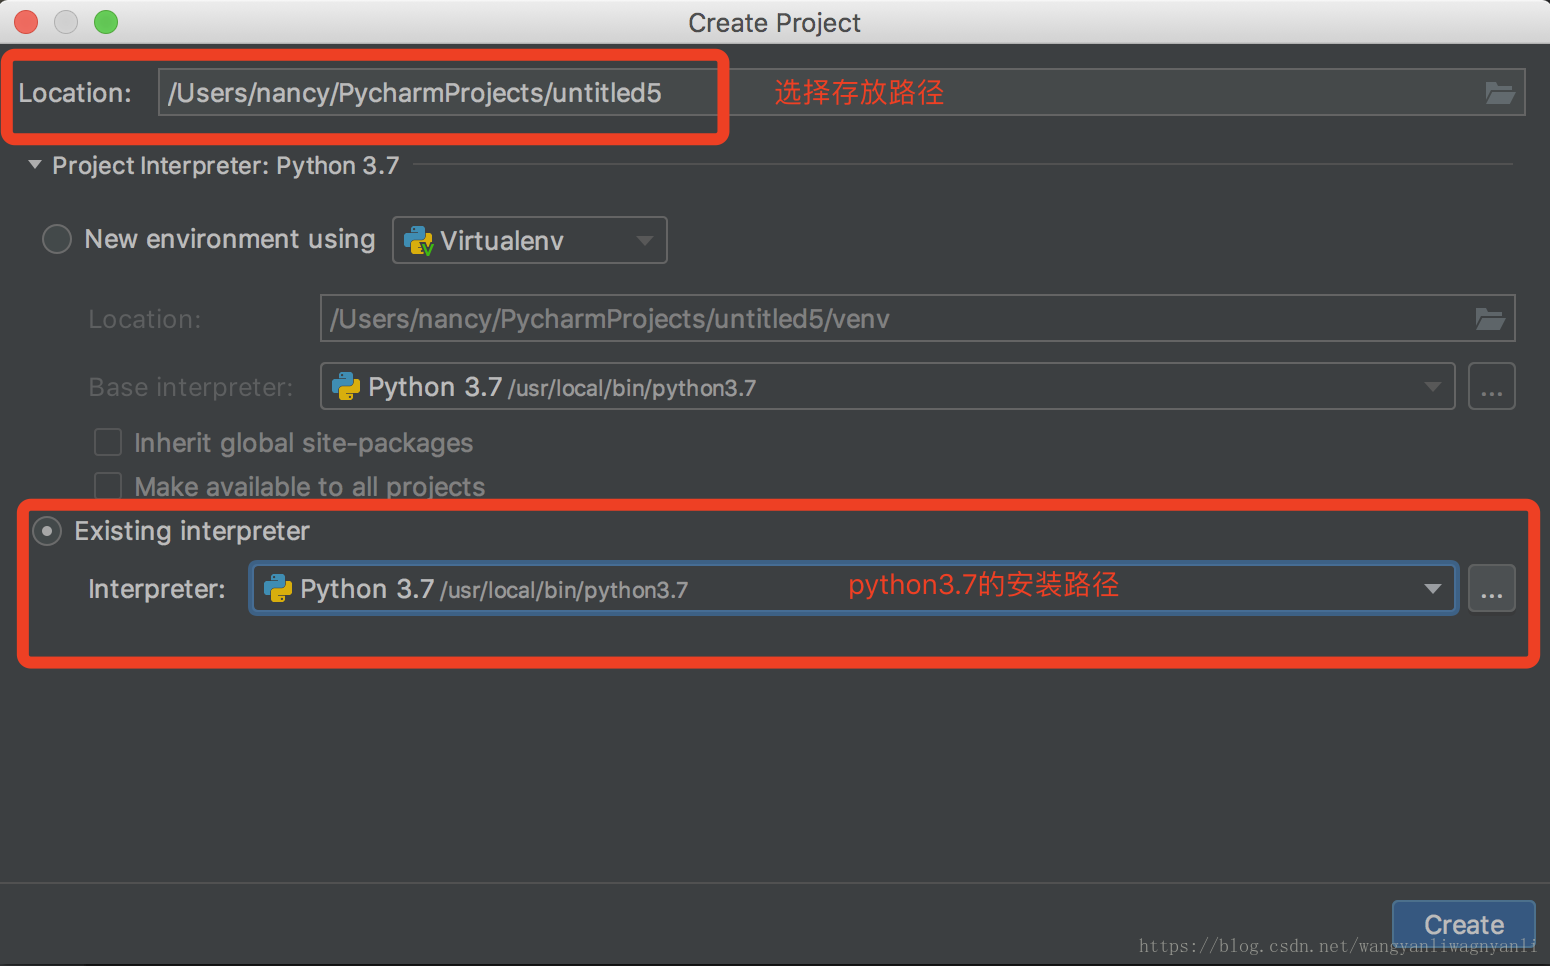Click the venv Location path field
Image resolution: width=1550 pixels, height=966 pixels.
tap(917, 319)
